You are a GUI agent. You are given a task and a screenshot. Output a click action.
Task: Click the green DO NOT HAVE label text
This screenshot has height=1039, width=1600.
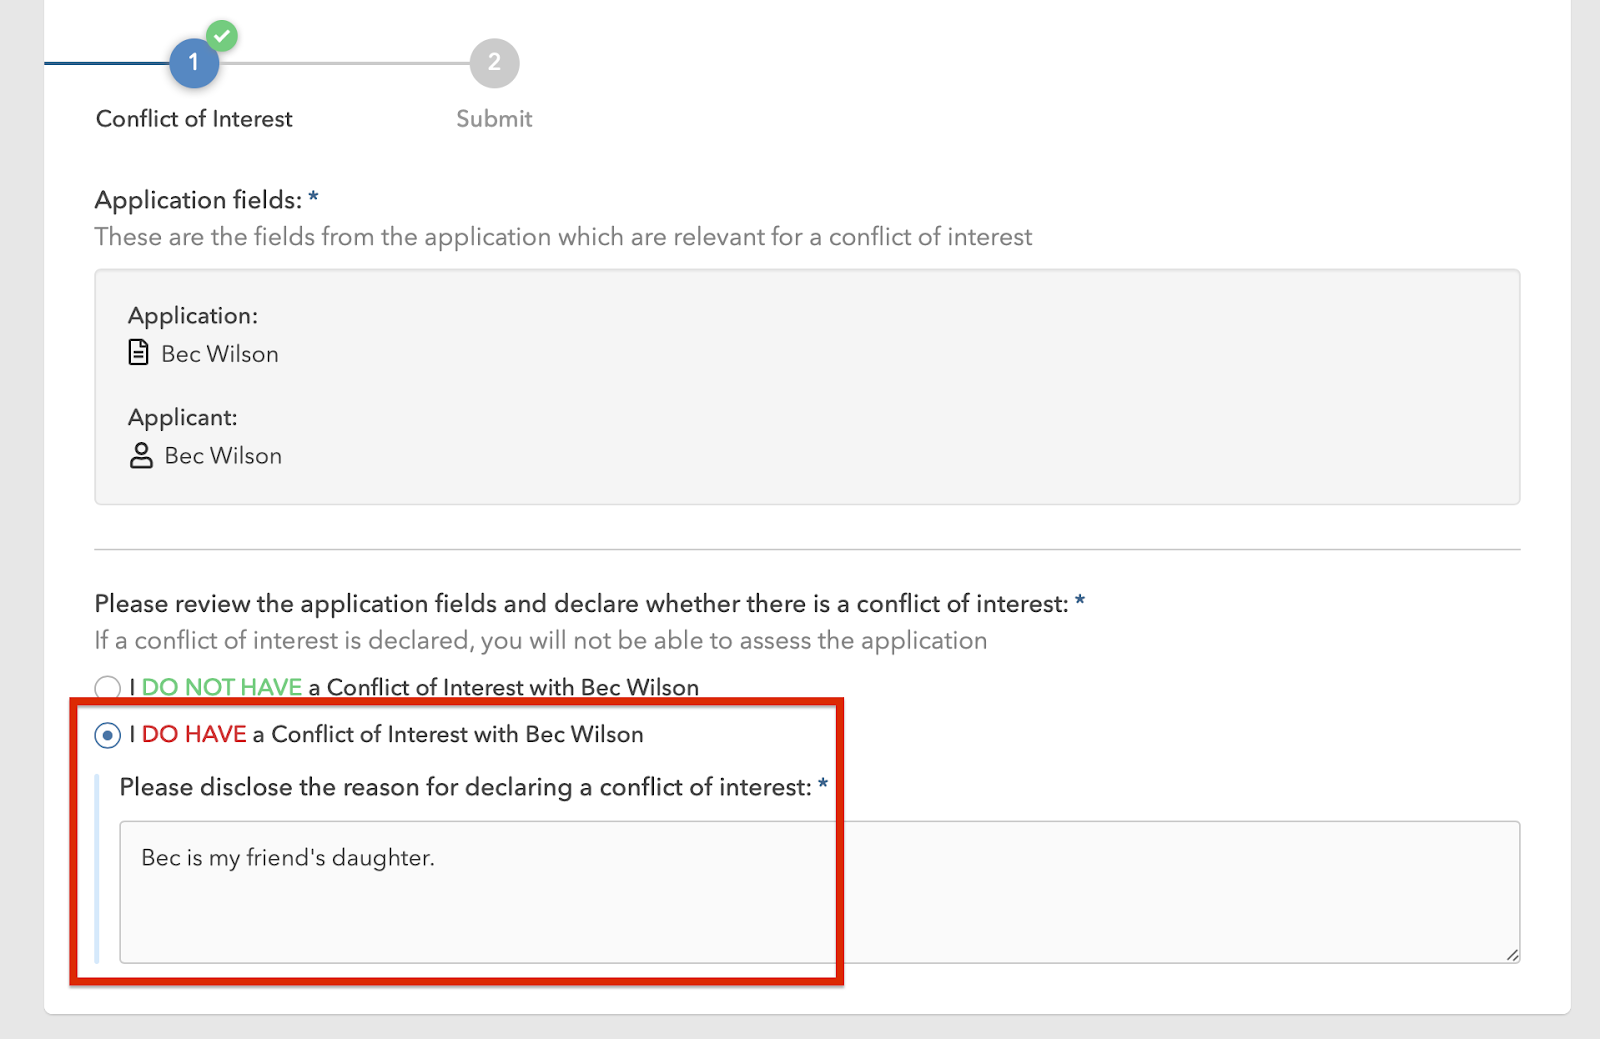click(222, 688)
